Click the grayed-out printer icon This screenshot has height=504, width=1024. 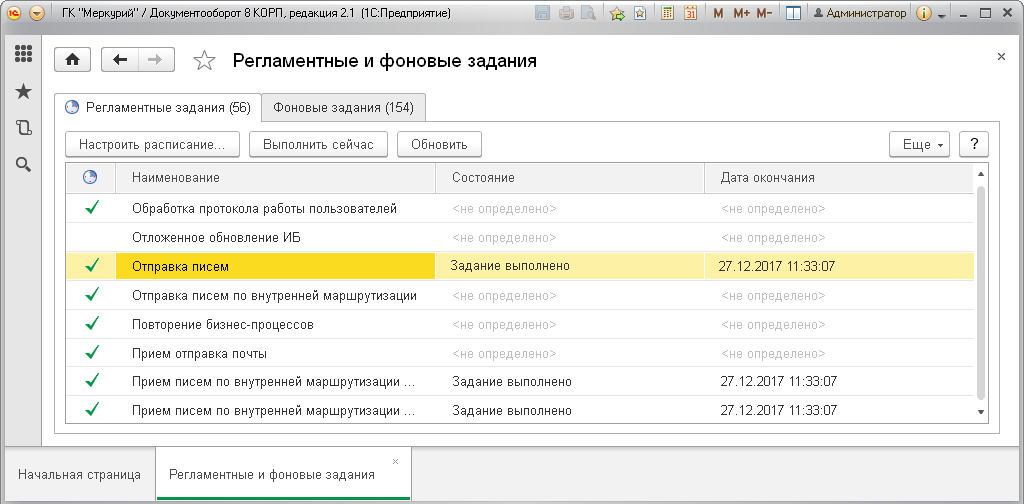[566, 13]
